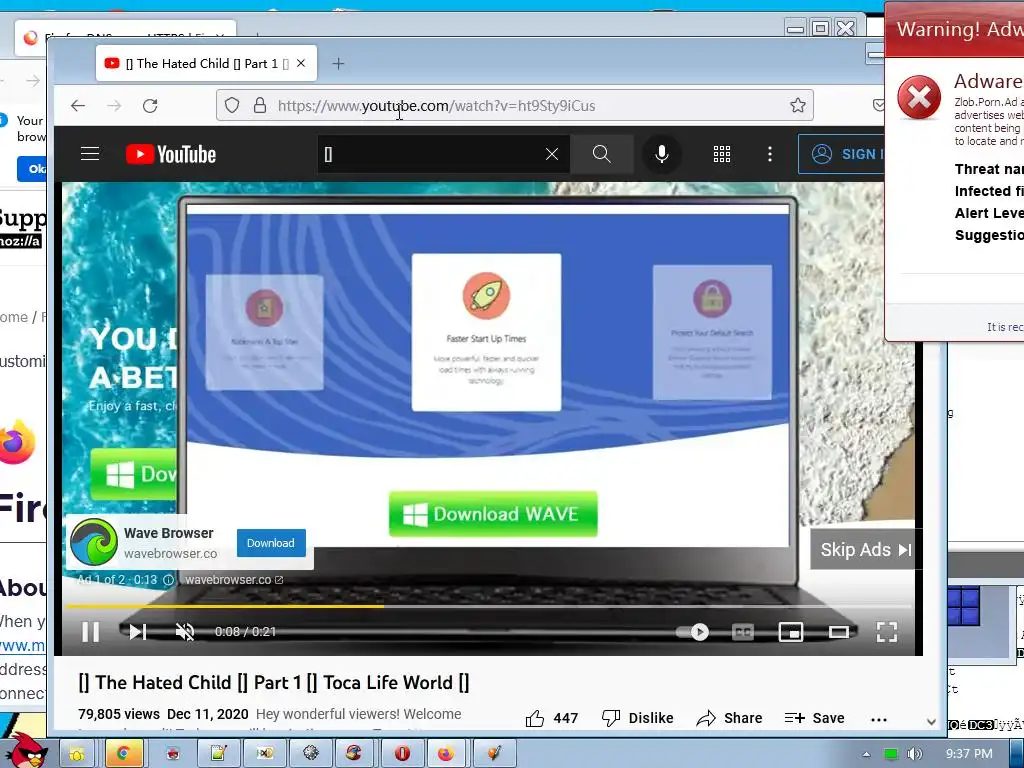The height and width of the screenshot is (768, 1024).
Task: Enable miniplayer mode
Action: point(791,632)
